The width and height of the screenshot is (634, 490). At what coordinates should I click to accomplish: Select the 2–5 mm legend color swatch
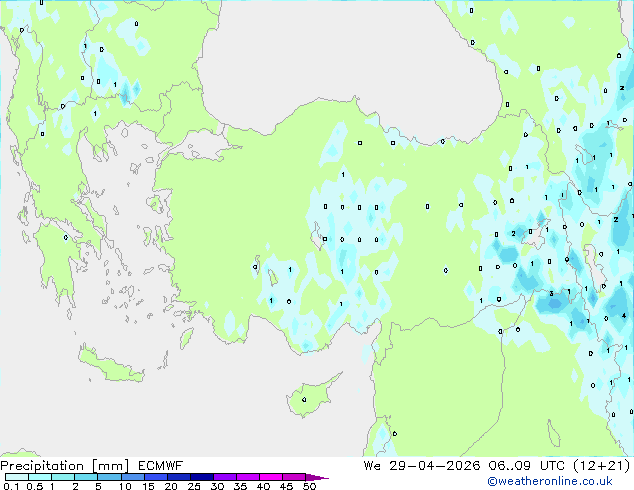[86, 477]
